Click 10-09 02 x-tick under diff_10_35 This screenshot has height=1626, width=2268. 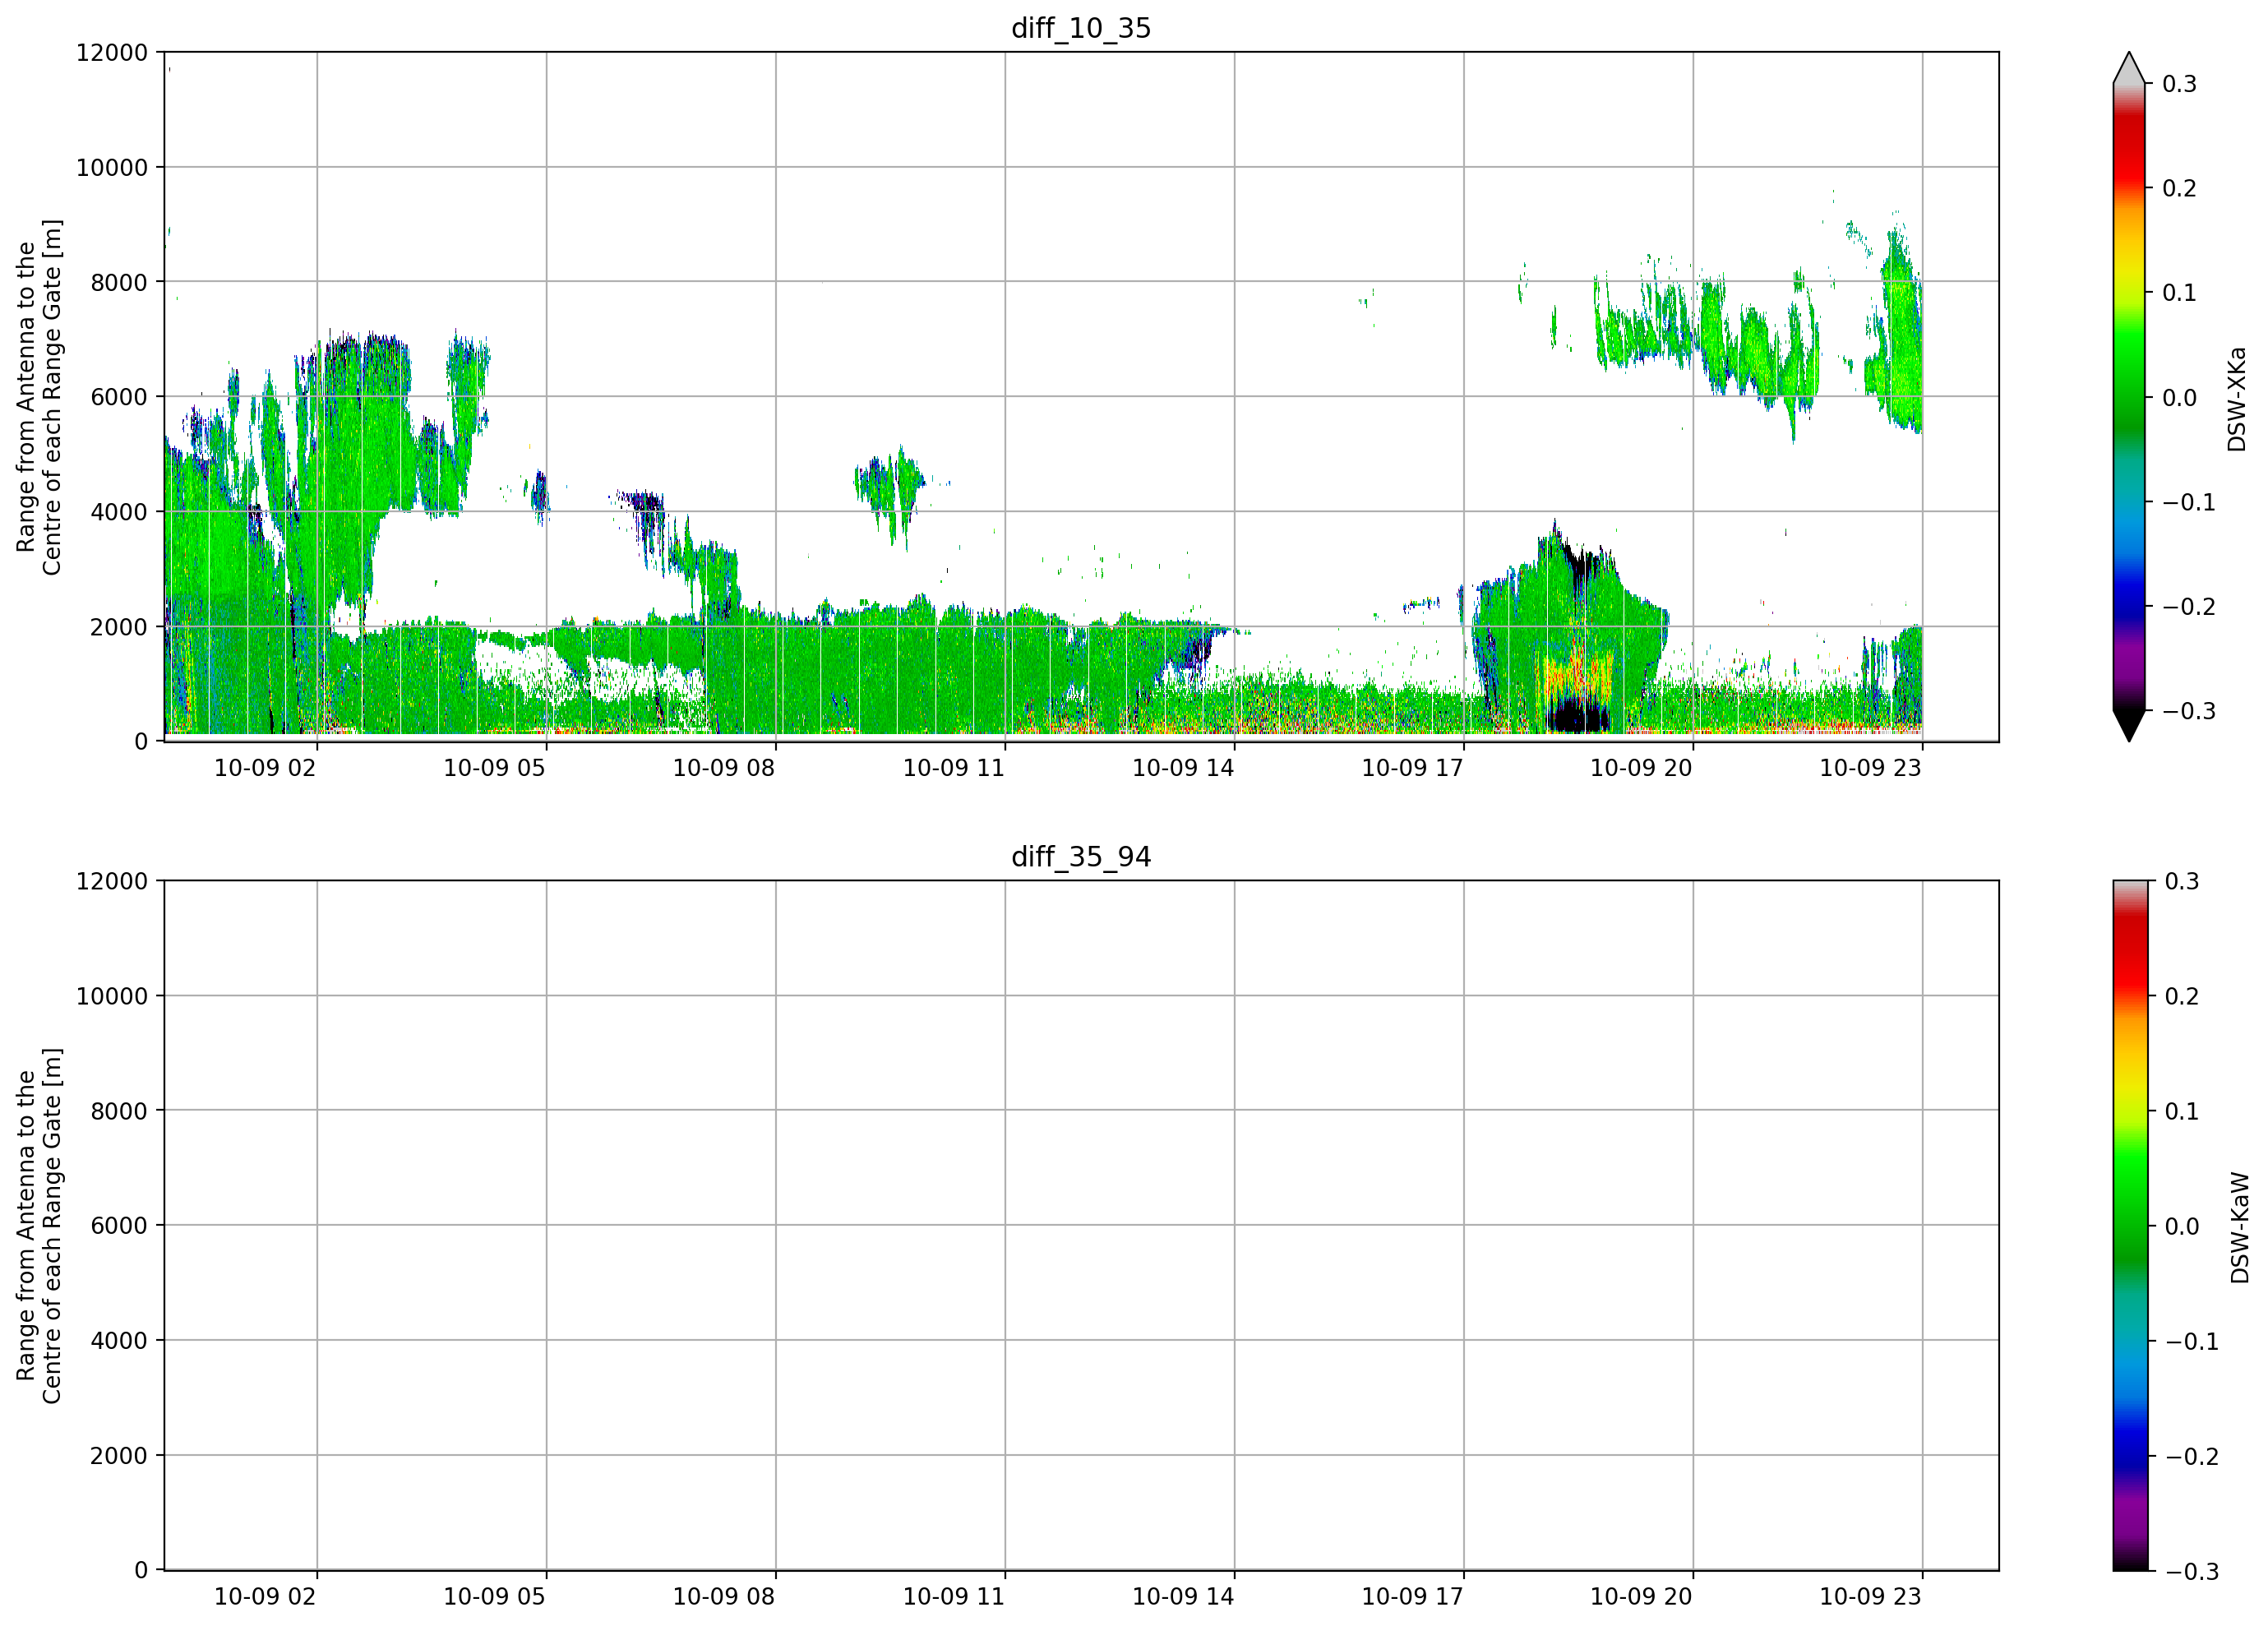(x=265, y=768)
